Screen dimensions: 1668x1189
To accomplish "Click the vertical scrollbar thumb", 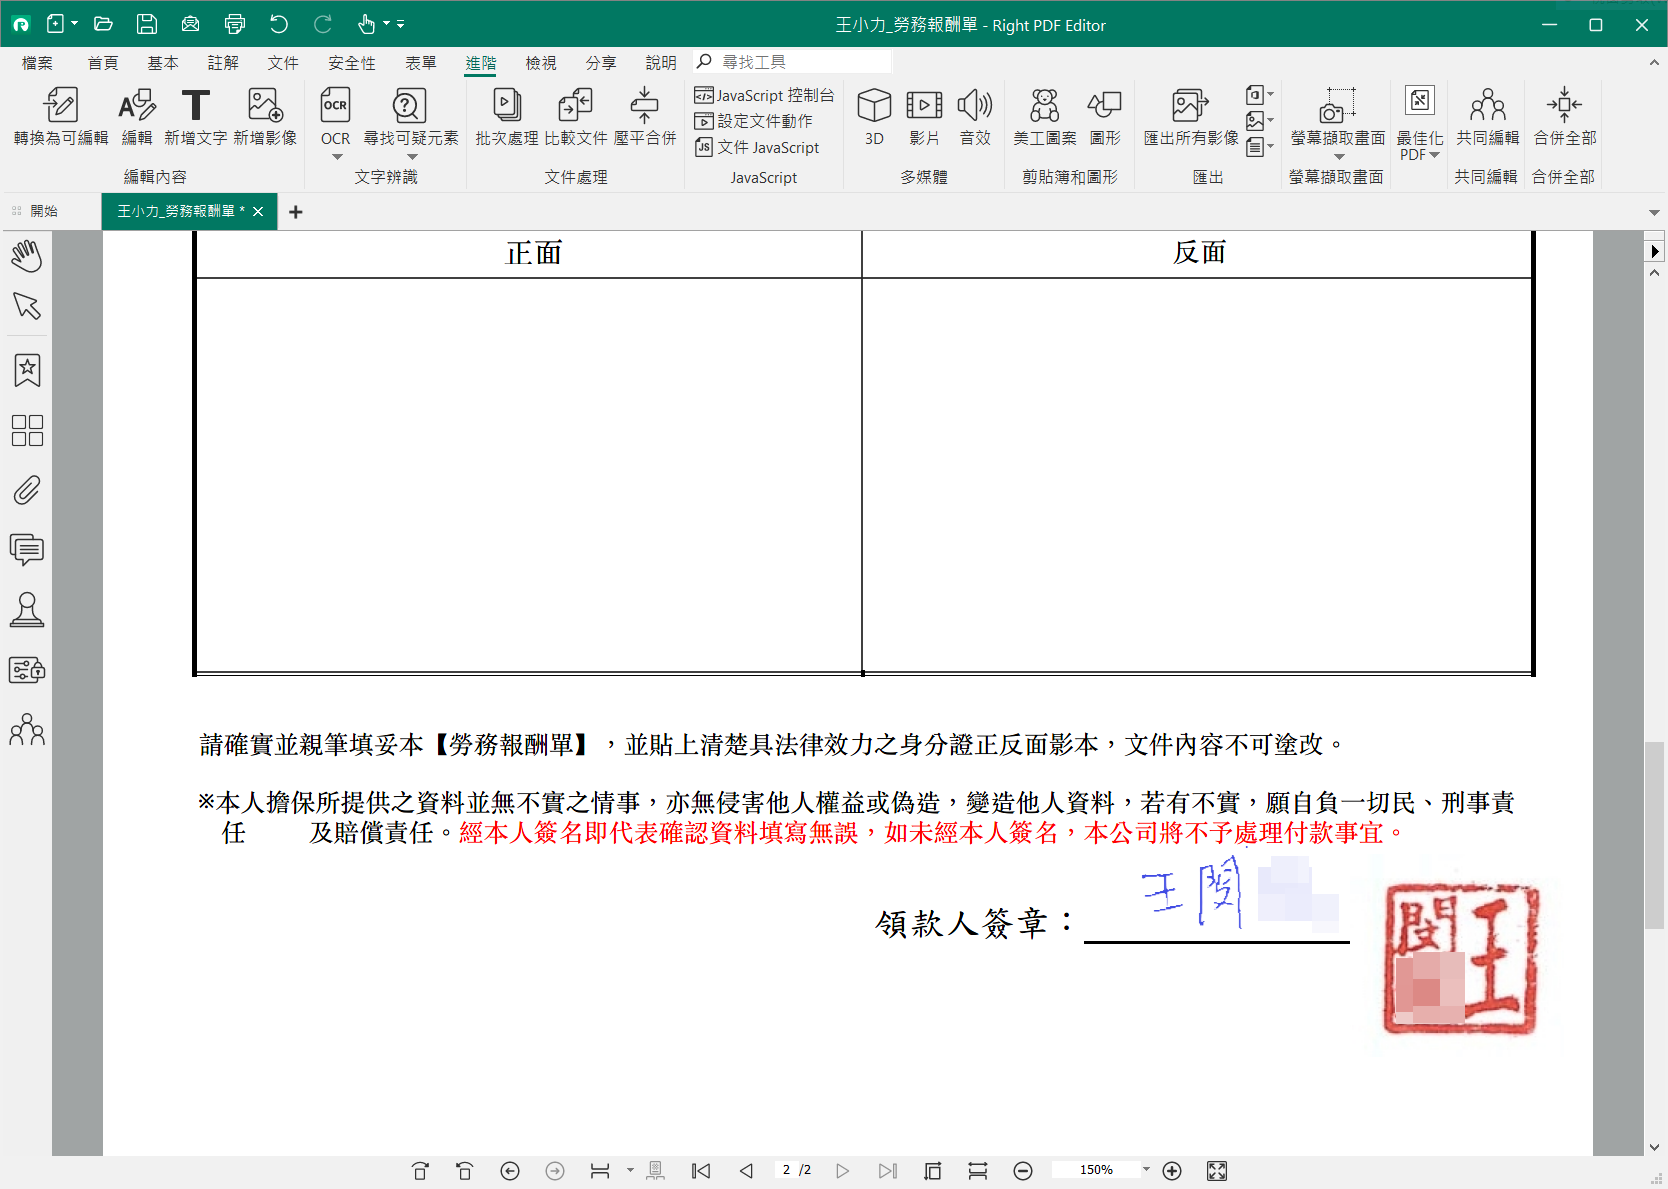I will click(x=1655, y=835).
